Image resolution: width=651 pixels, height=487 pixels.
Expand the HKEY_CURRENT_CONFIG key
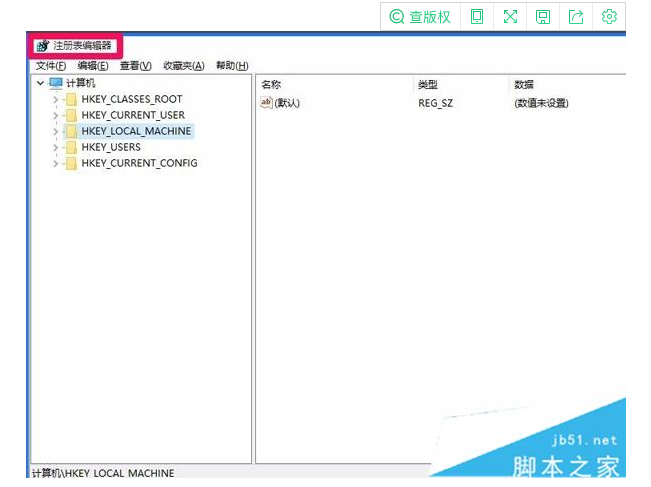[56, 163]
